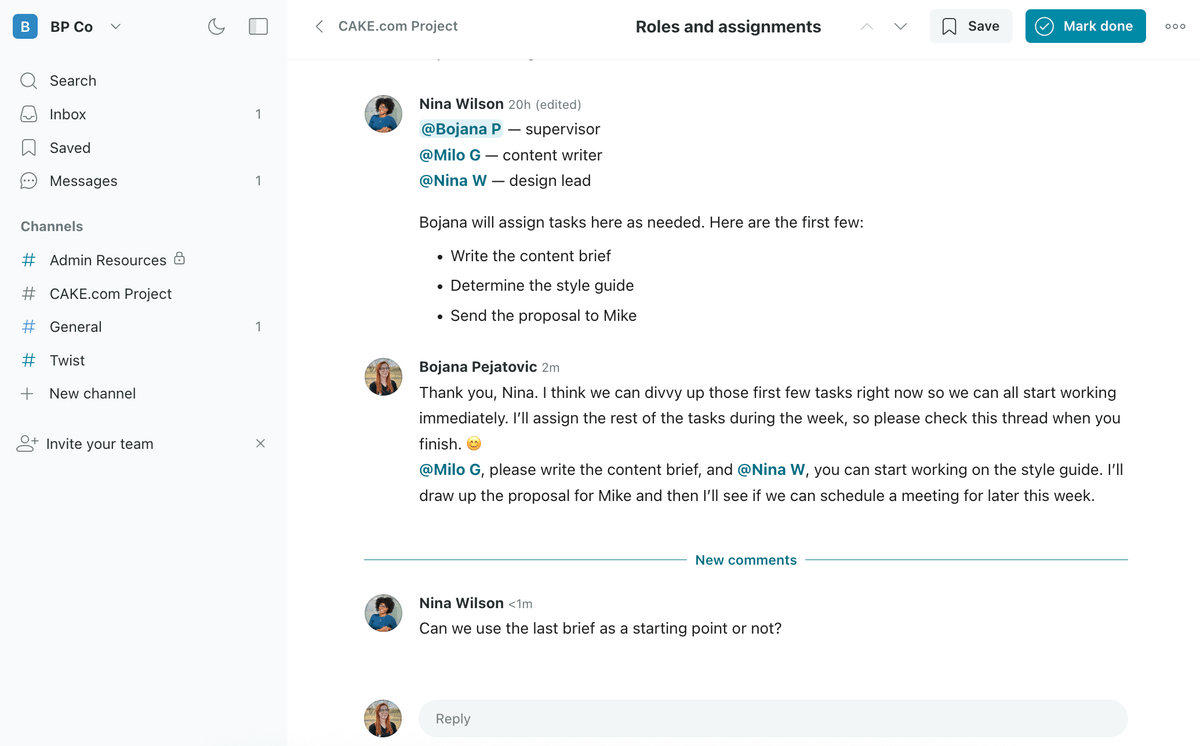Open the three-dot more options menu

click(x=1175, y=27)
